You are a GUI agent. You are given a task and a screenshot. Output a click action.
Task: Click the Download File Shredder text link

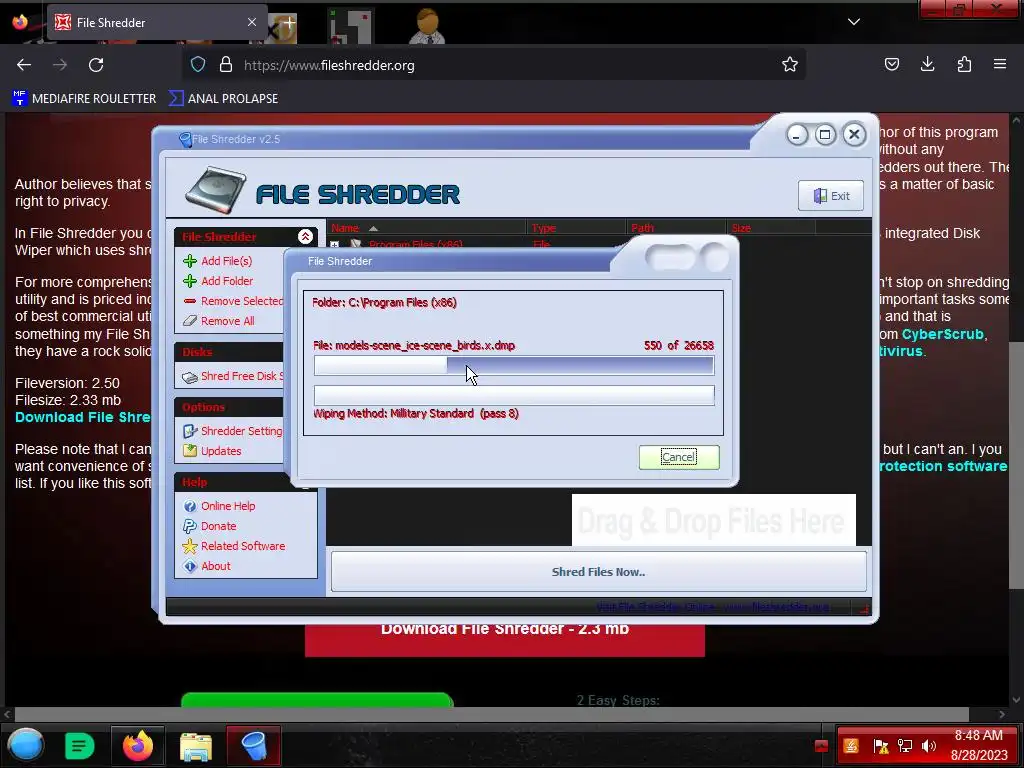coord(82,417)
